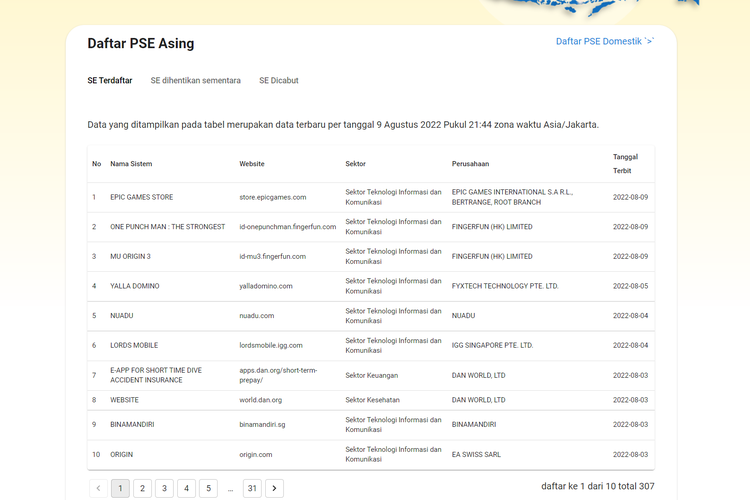Image resolution: width=750 pixels, height=500 pixels.
Task: Click binamandiri.sg website cell
Action: click(262, 424)
